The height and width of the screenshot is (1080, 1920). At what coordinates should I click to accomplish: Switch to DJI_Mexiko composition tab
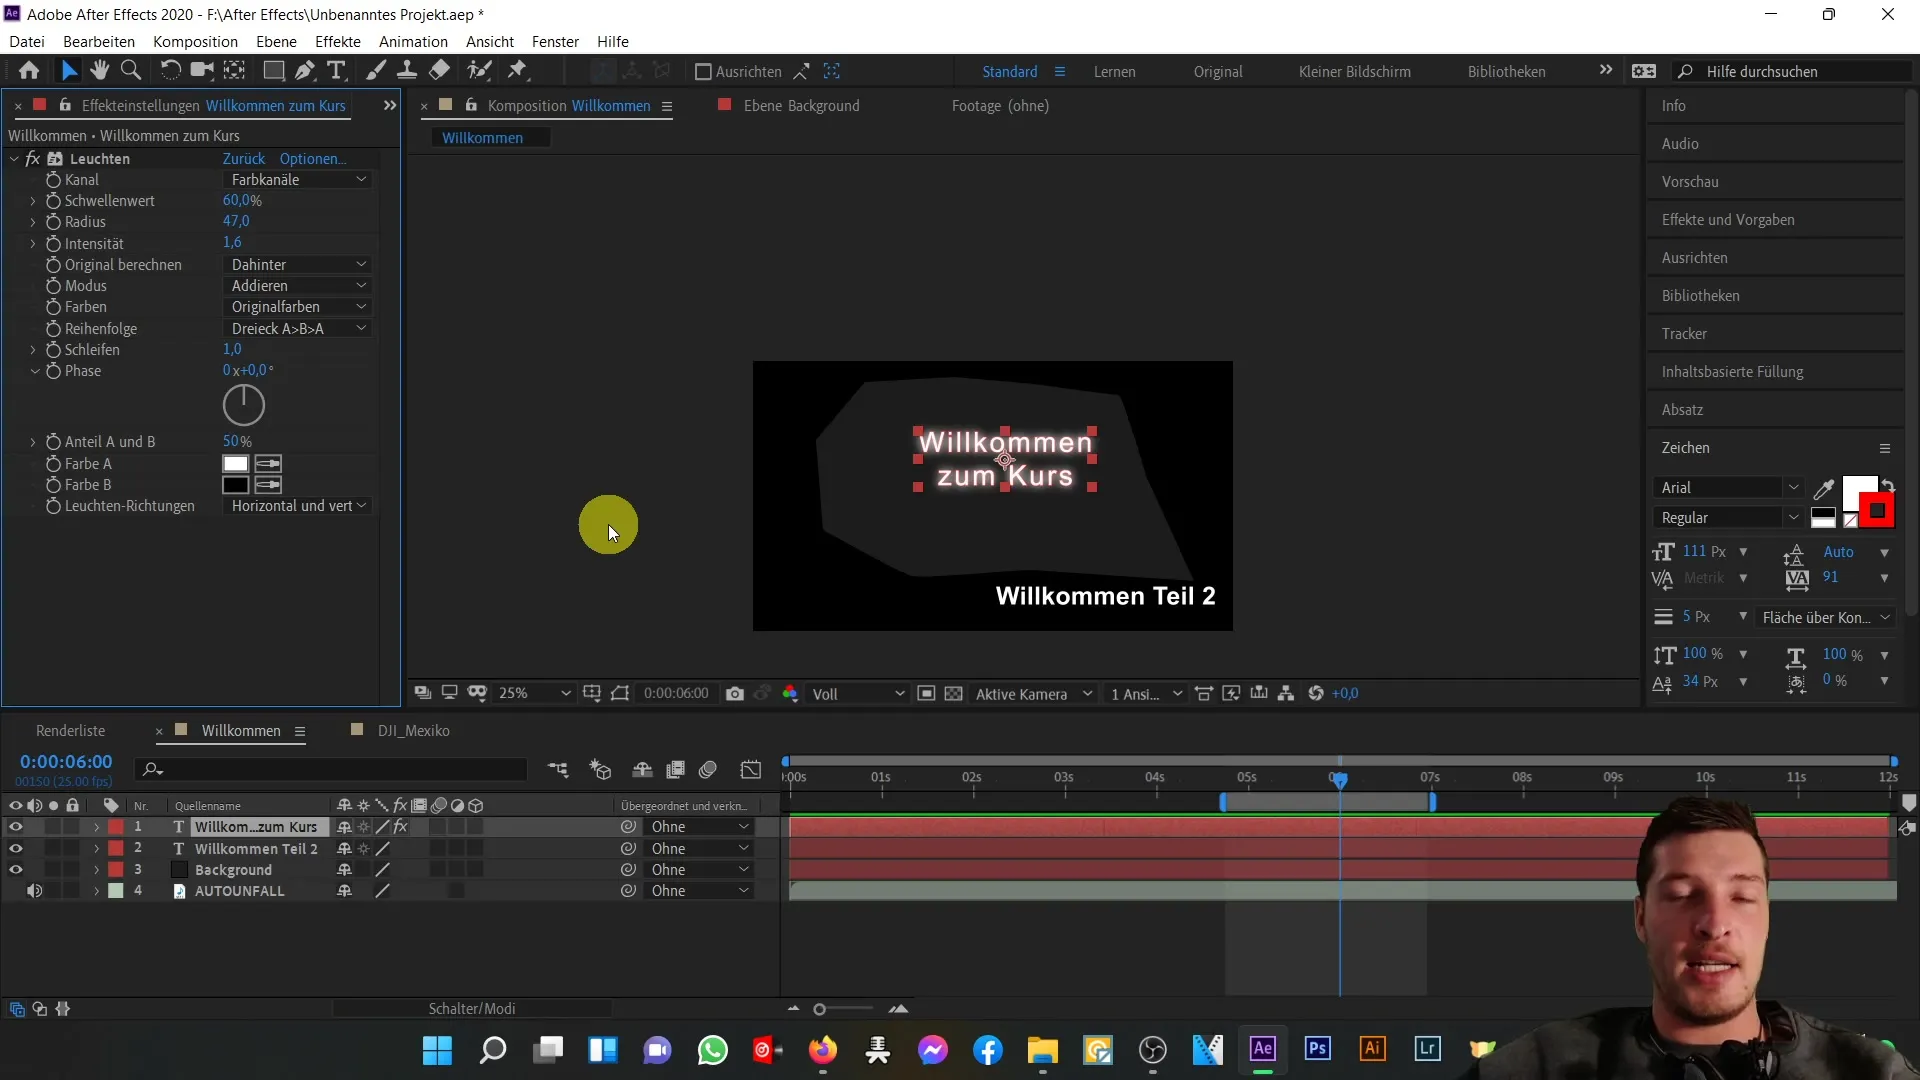(x=413, y=729)
